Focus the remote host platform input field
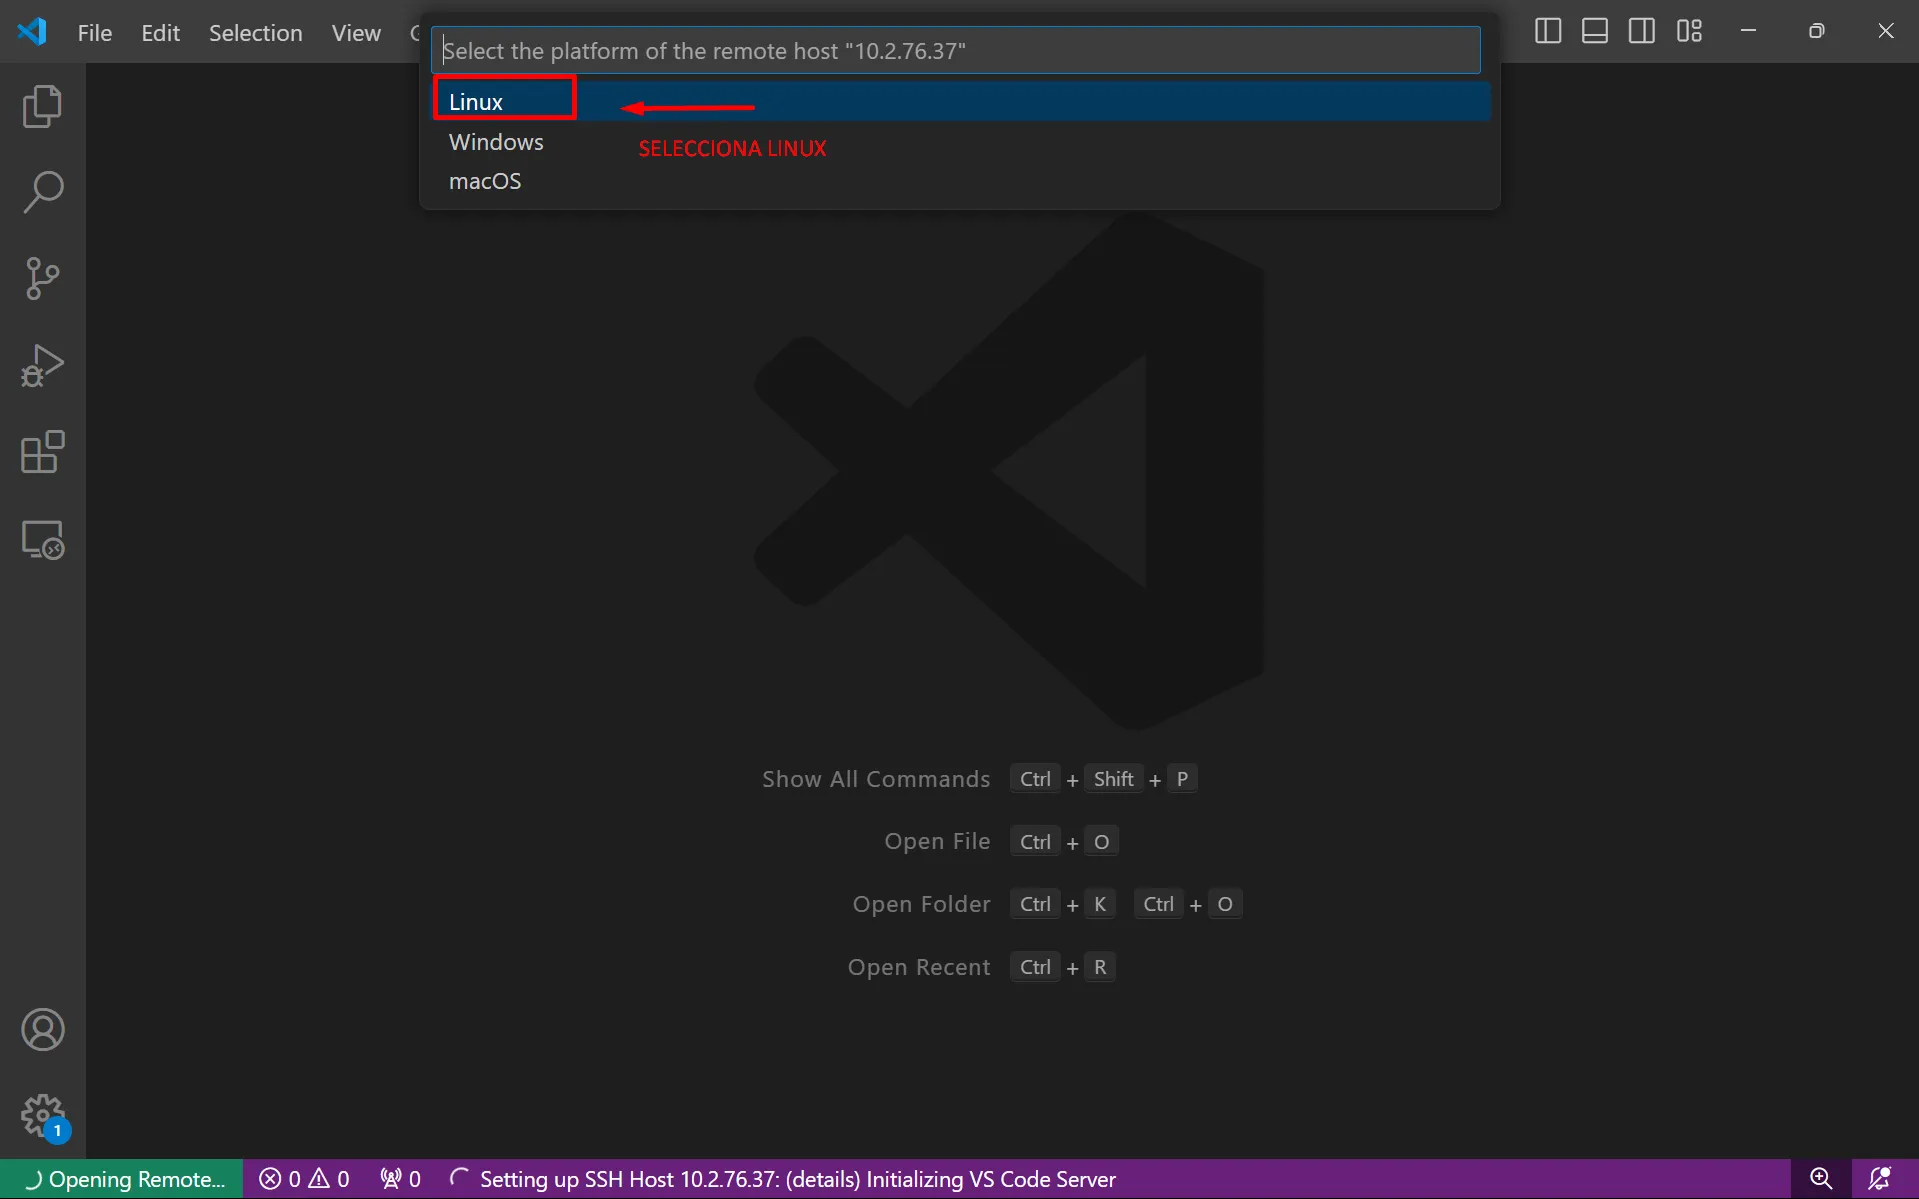Image resolution: width=1919 pixels, height=1199 pixels. tap(955, 51)
